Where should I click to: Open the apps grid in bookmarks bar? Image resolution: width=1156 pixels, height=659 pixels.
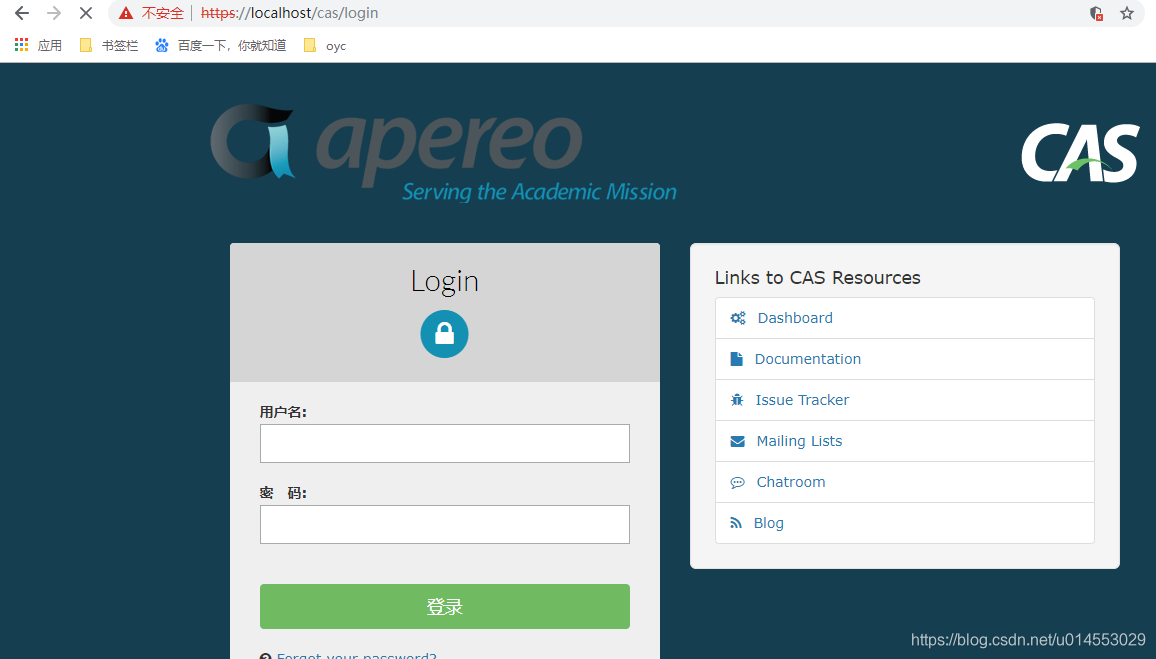[x=21, y=45]
